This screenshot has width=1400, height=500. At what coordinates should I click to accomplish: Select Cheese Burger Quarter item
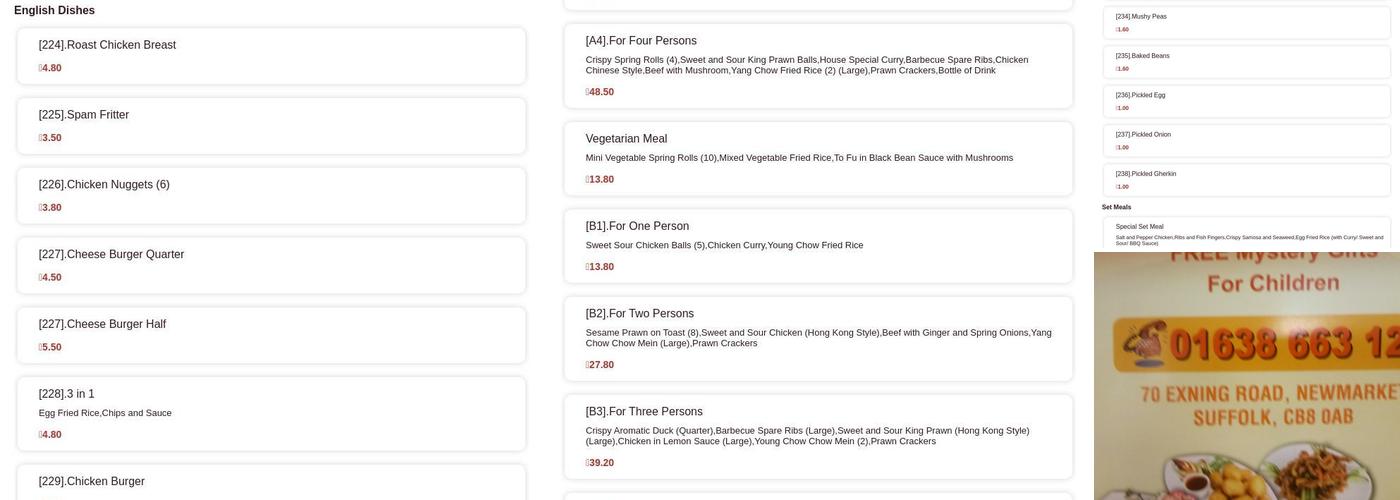pos(271,266)
